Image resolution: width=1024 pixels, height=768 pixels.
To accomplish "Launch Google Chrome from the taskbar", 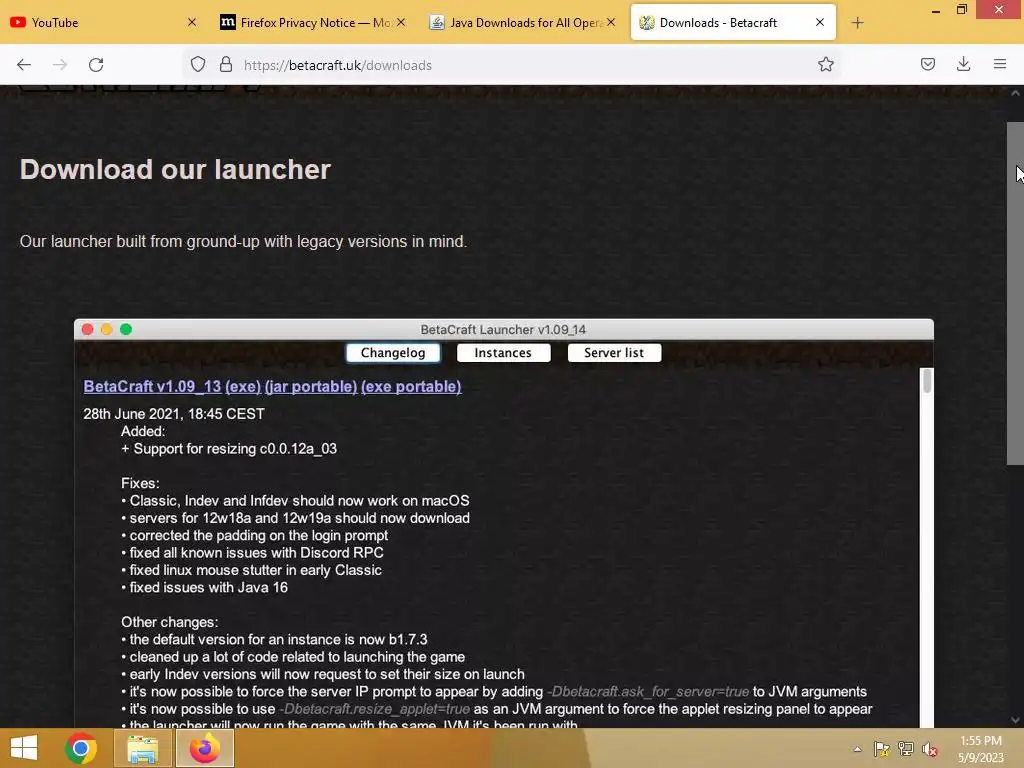I will pyautogui.click(x=81, y=748).
